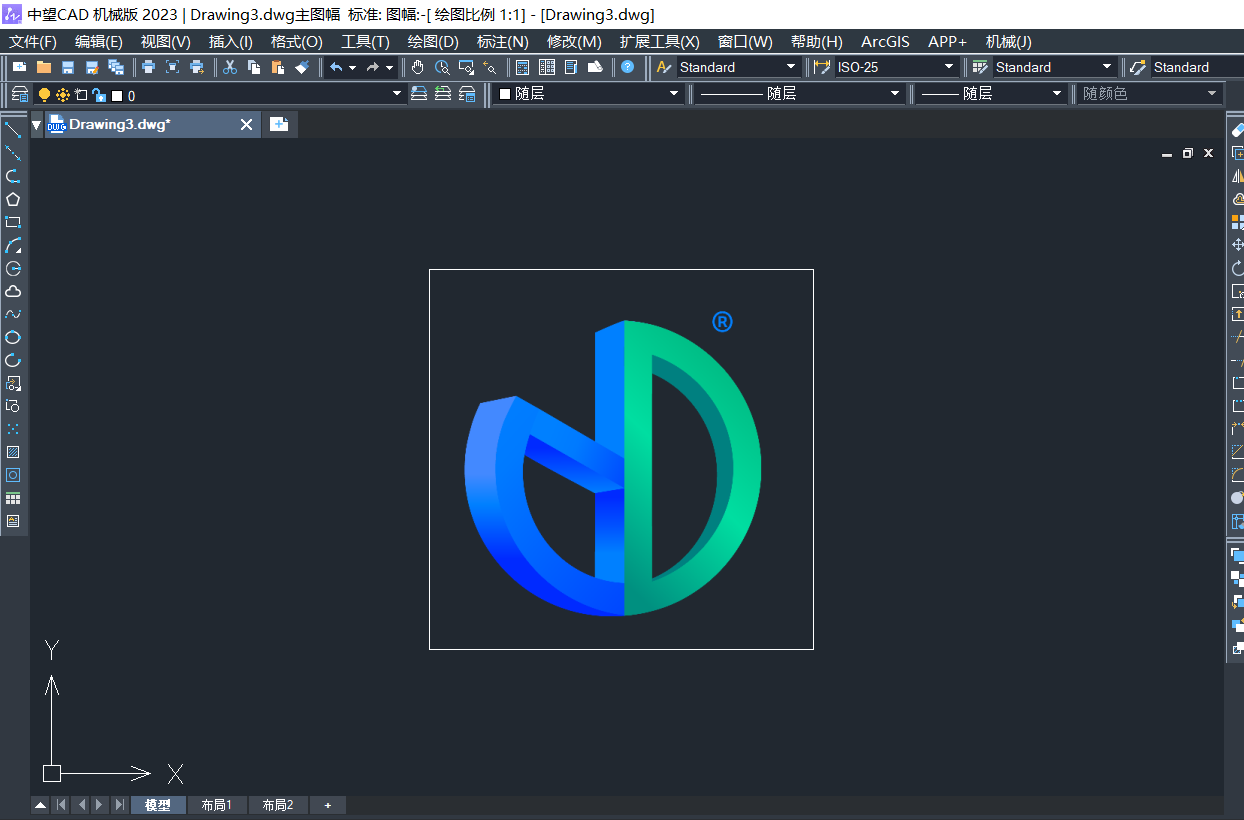Choose the Spline curve tool
This screenshot has height=820, width=1244.
tap(13, 314)
